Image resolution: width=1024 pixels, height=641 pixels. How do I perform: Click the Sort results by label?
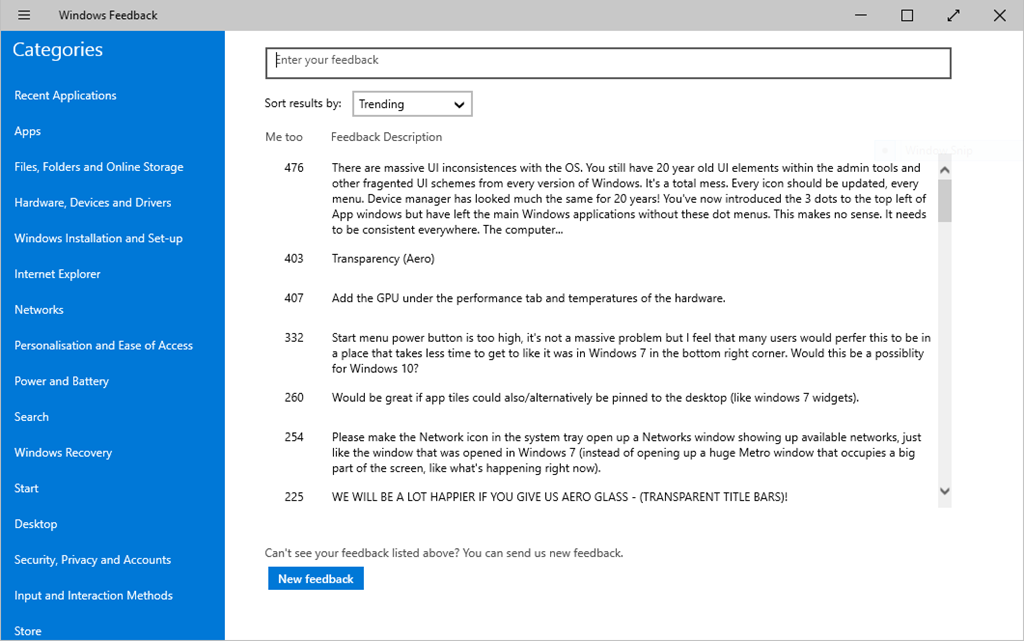click(x=303, y=103)
